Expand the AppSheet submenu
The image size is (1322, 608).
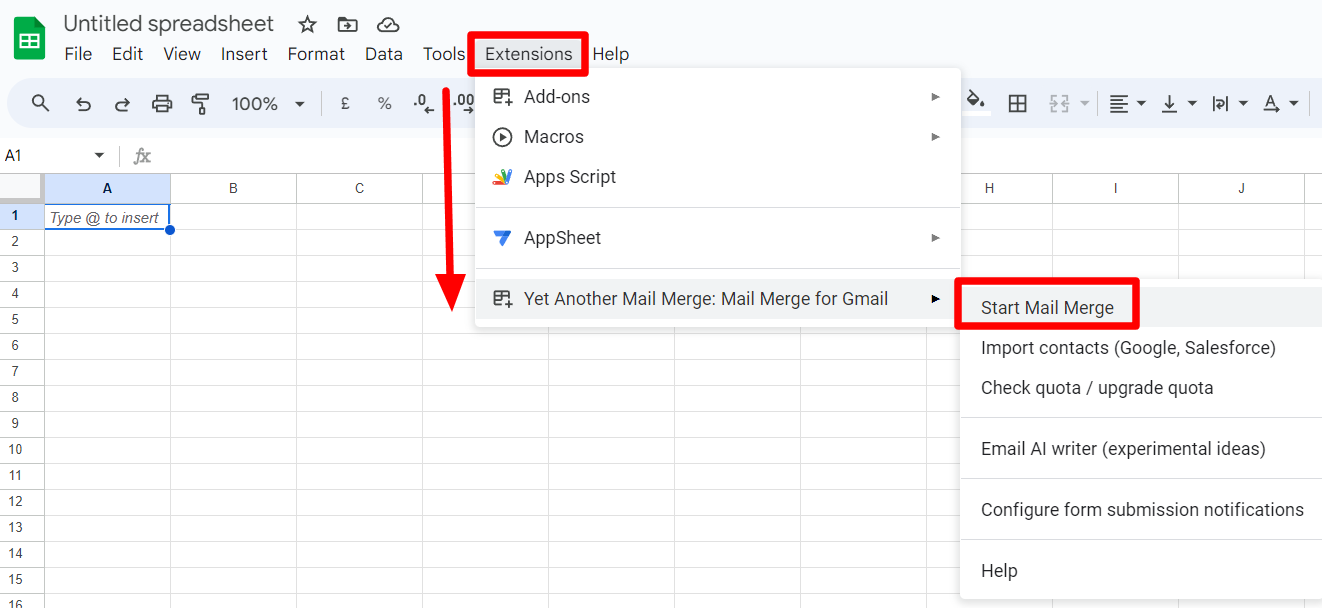click(717, 238)
